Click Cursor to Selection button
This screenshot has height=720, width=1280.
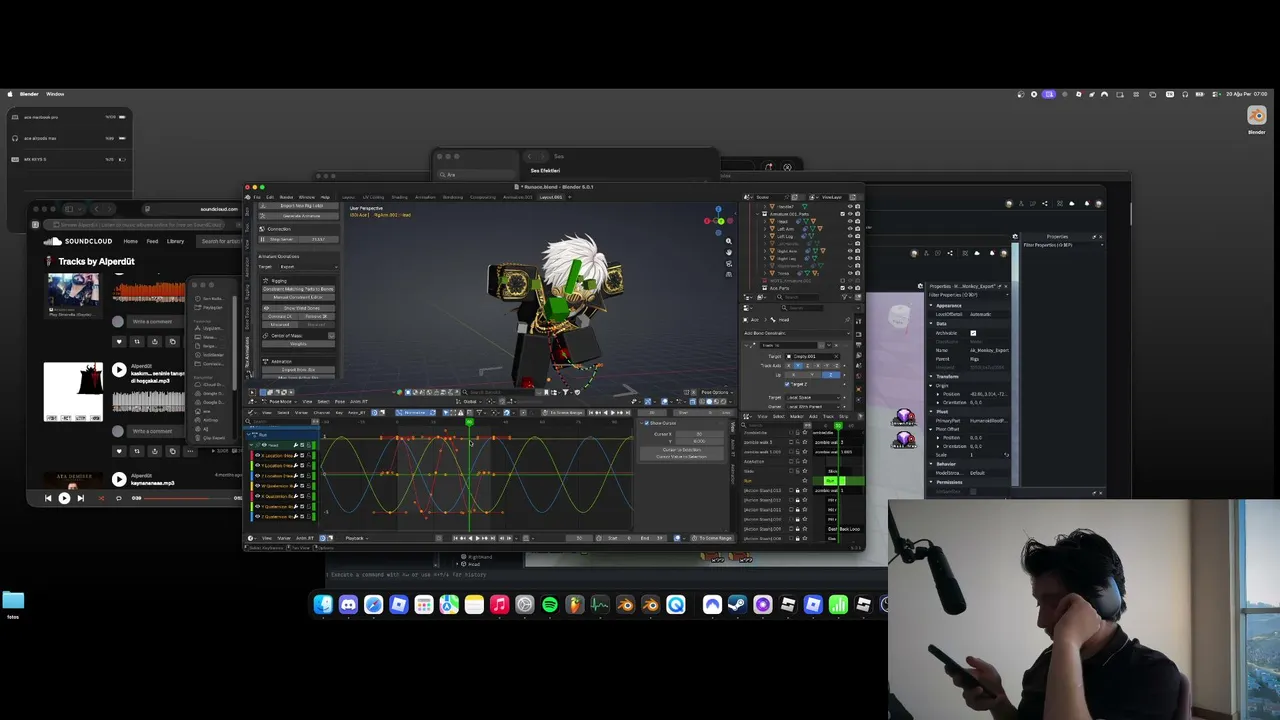pyautogui.click(x=681, y=450)
